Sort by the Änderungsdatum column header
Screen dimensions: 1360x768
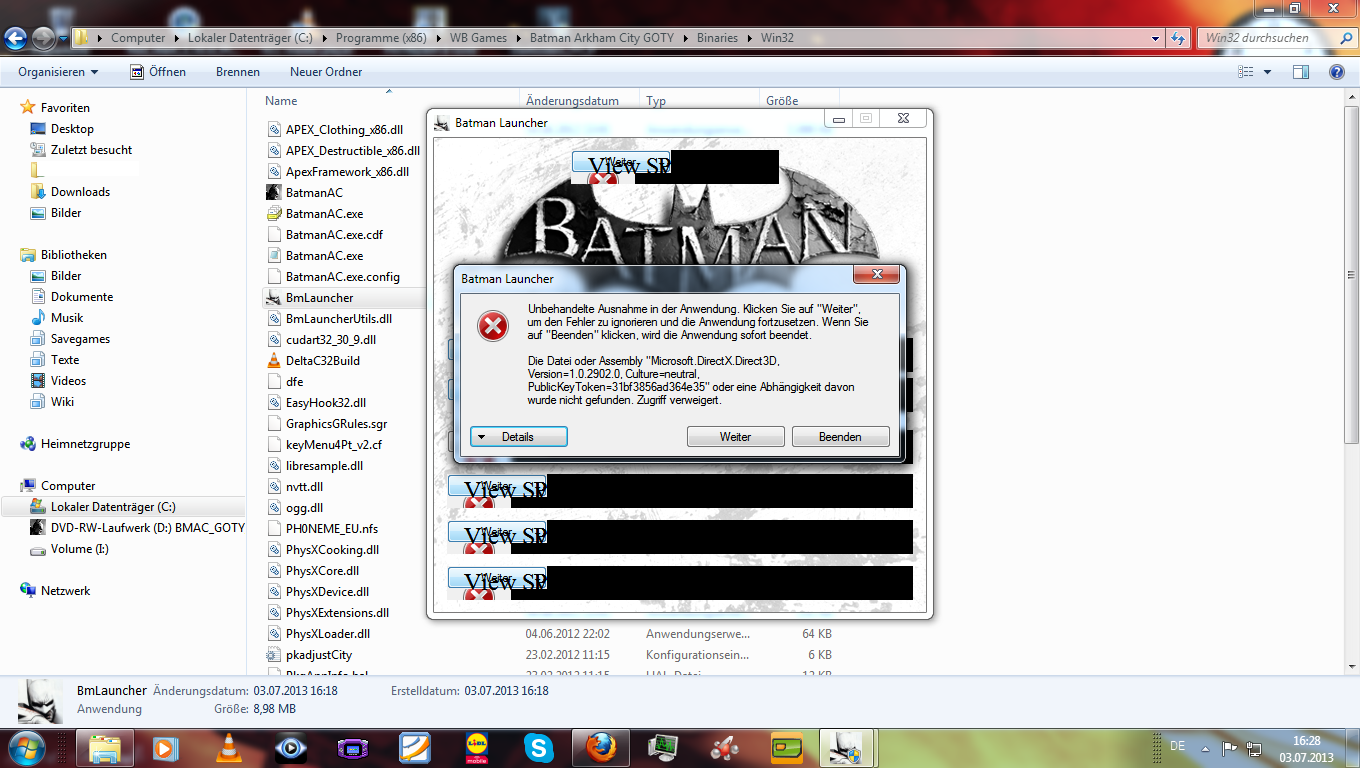572,101
